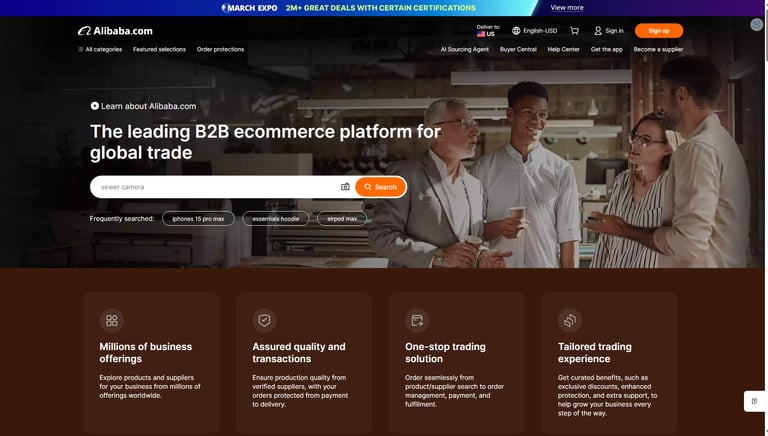Open the All categories menu
Image resolution: width=768 pixels, height=436 pixels.
(x=100, y=49)
